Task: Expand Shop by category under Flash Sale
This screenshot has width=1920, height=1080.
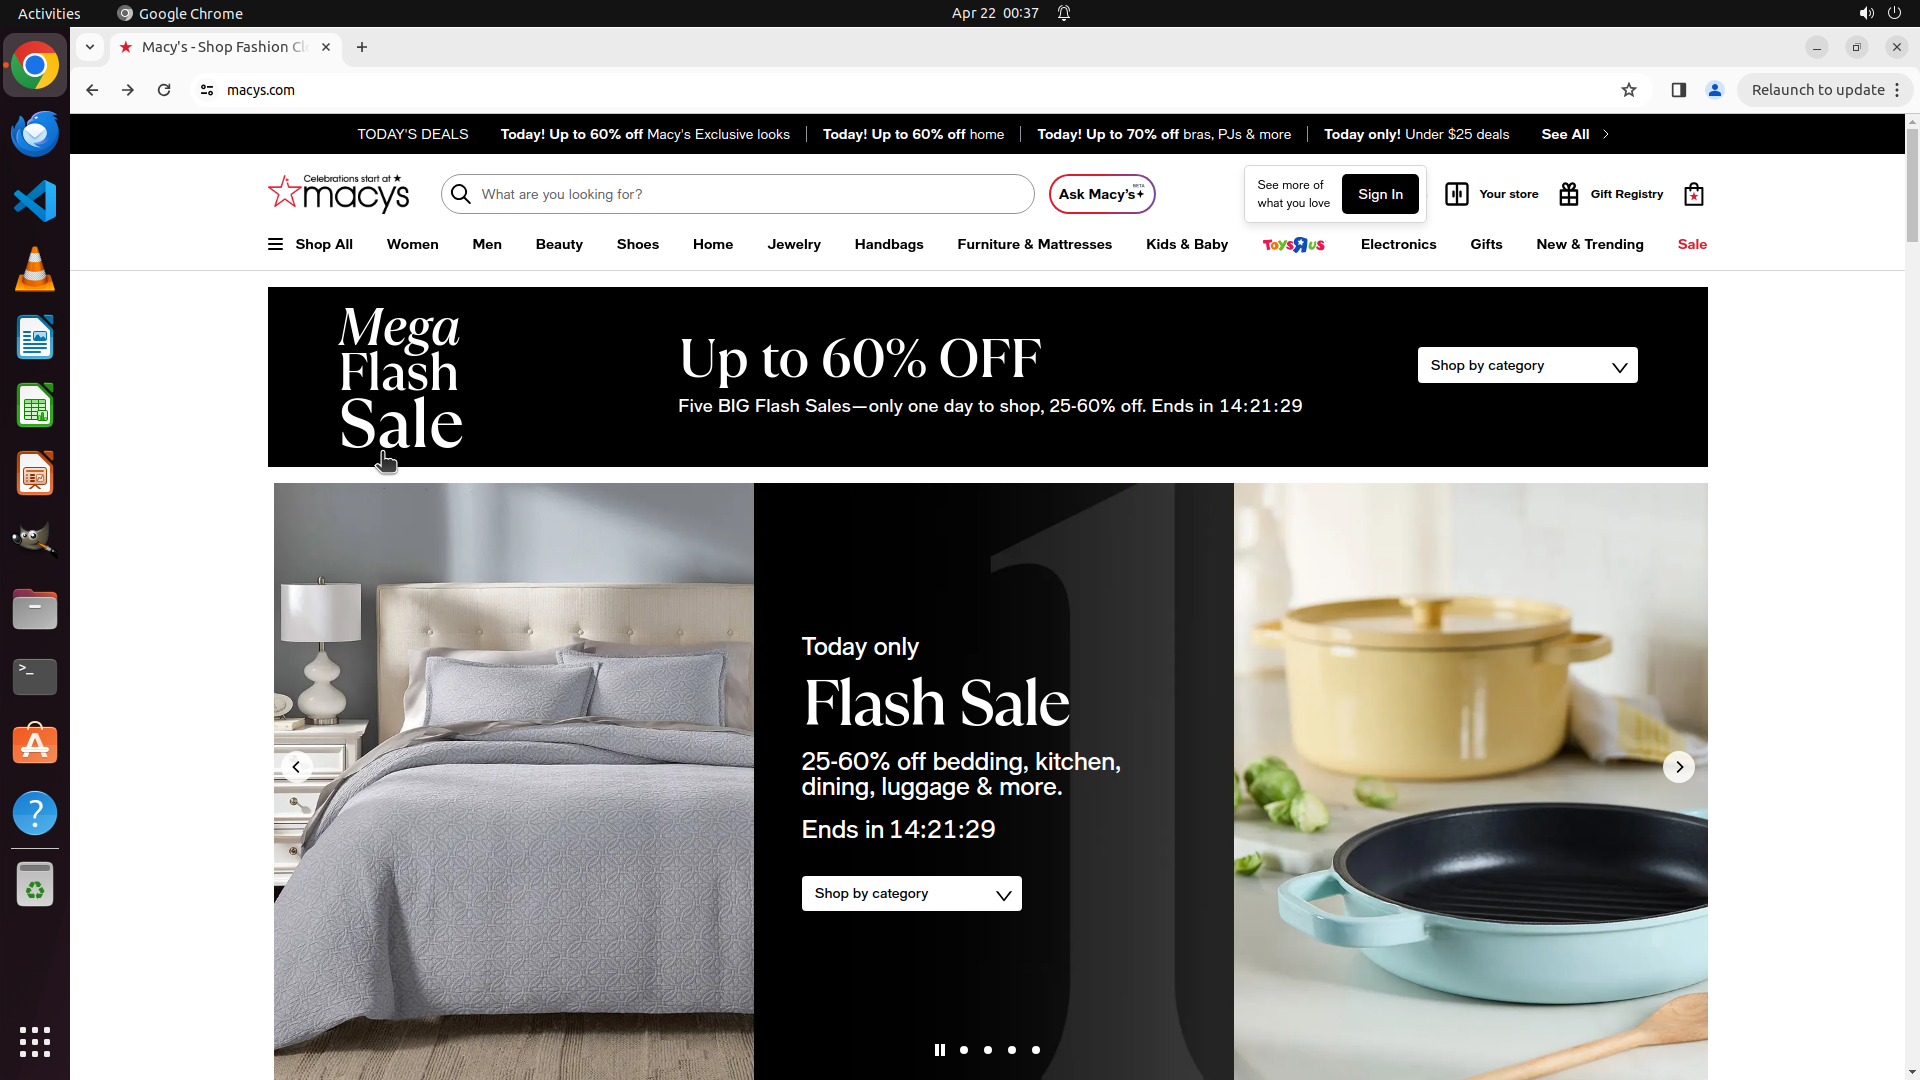Action: coord(911,893)
